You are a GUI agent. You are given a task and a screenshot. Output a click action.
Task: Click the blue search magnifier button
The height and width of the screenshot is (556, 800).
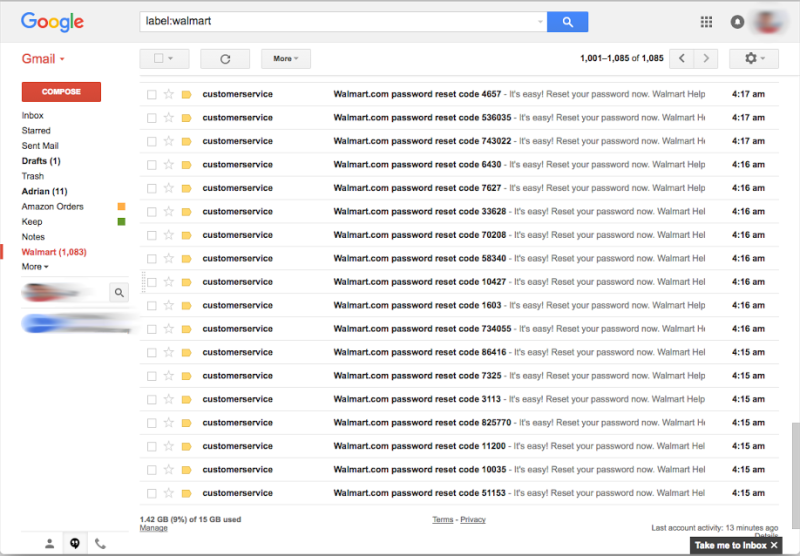(567, 22)
